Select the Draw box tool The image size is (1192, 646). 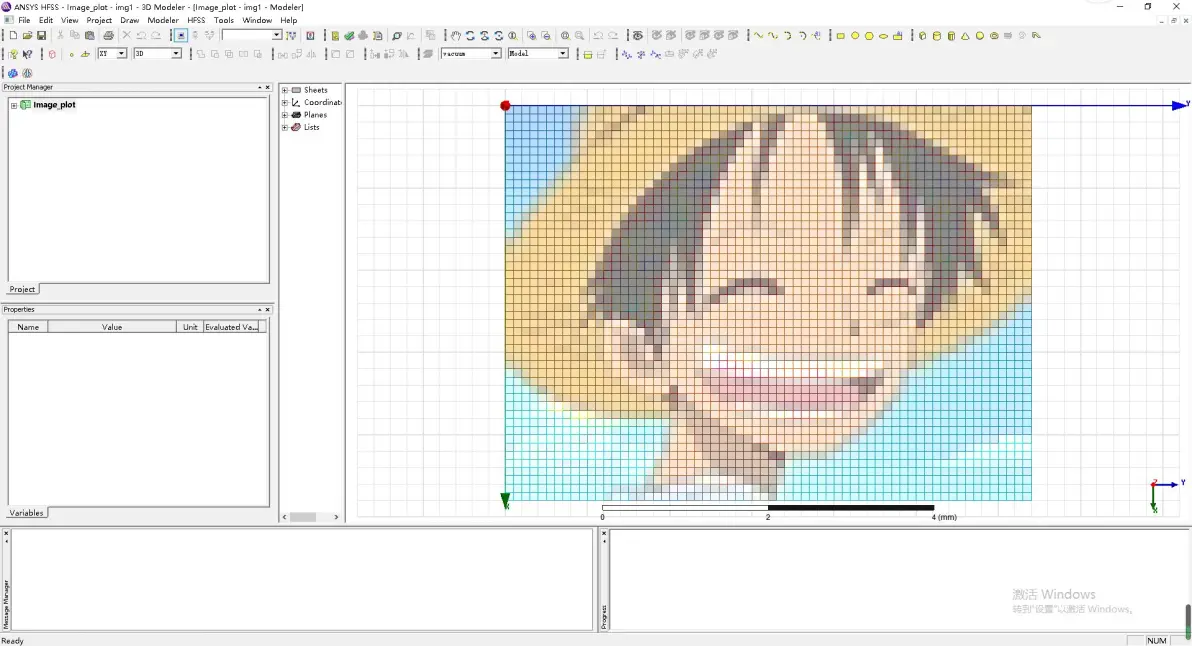pyautogui.click(x=922, y=36)
